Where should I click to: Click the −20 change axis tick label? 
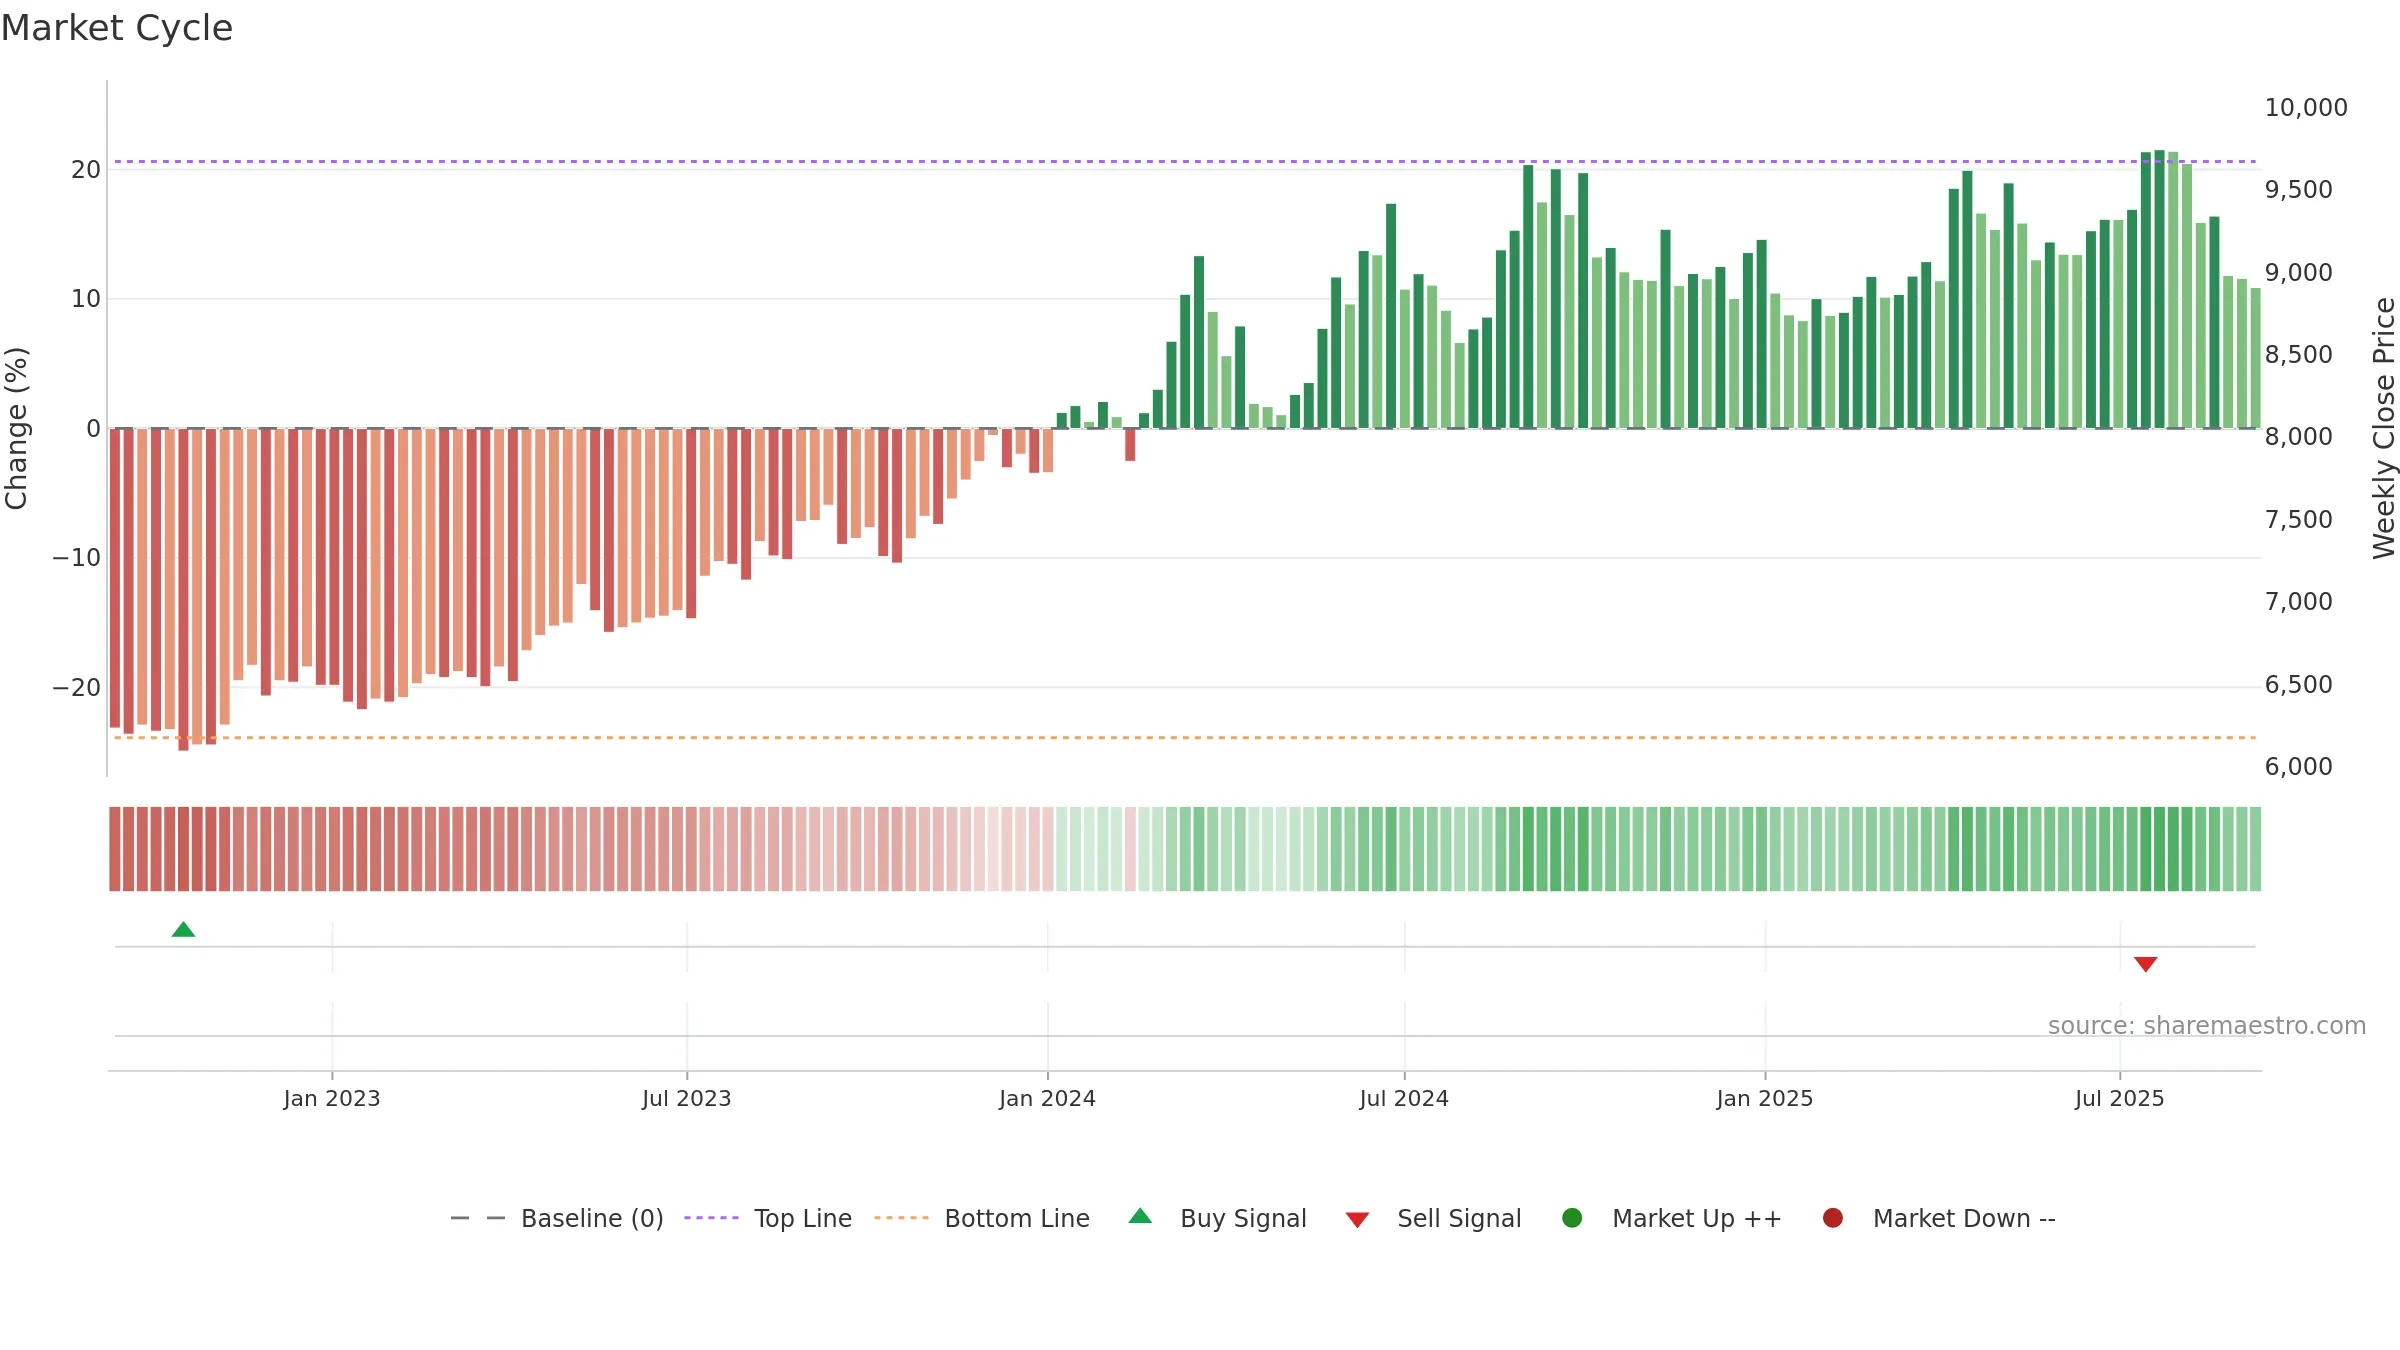(77, 688)
